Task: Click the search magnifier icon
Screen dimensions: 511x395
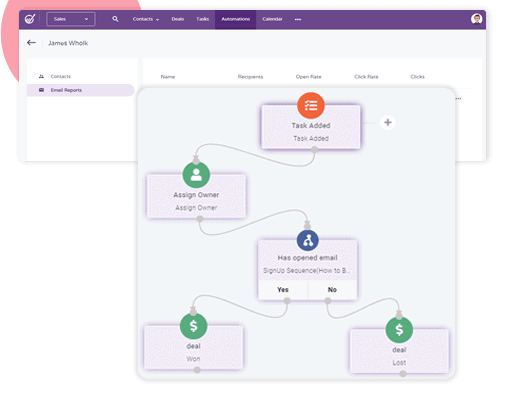Action: click(x=115, y=19)
